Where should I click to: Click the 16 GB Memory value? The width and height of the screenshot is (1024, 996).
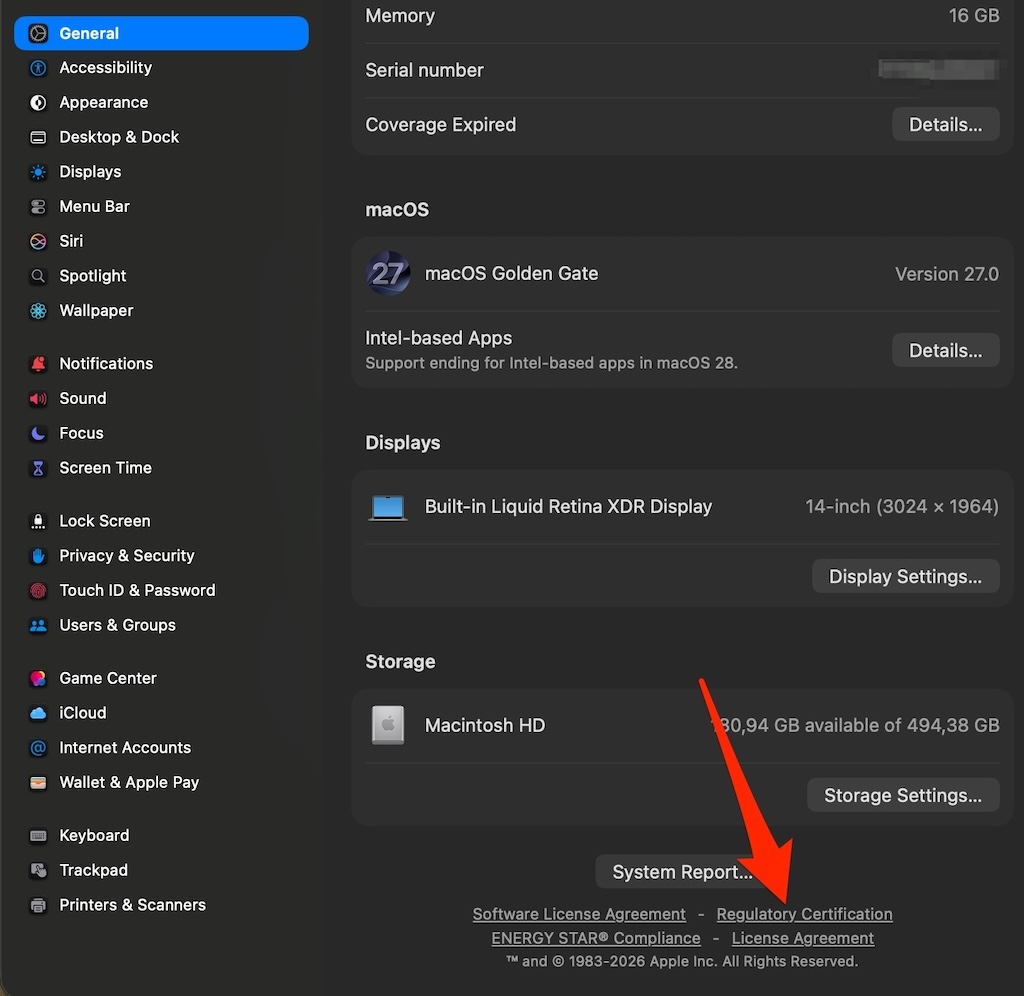click(973, 16)
